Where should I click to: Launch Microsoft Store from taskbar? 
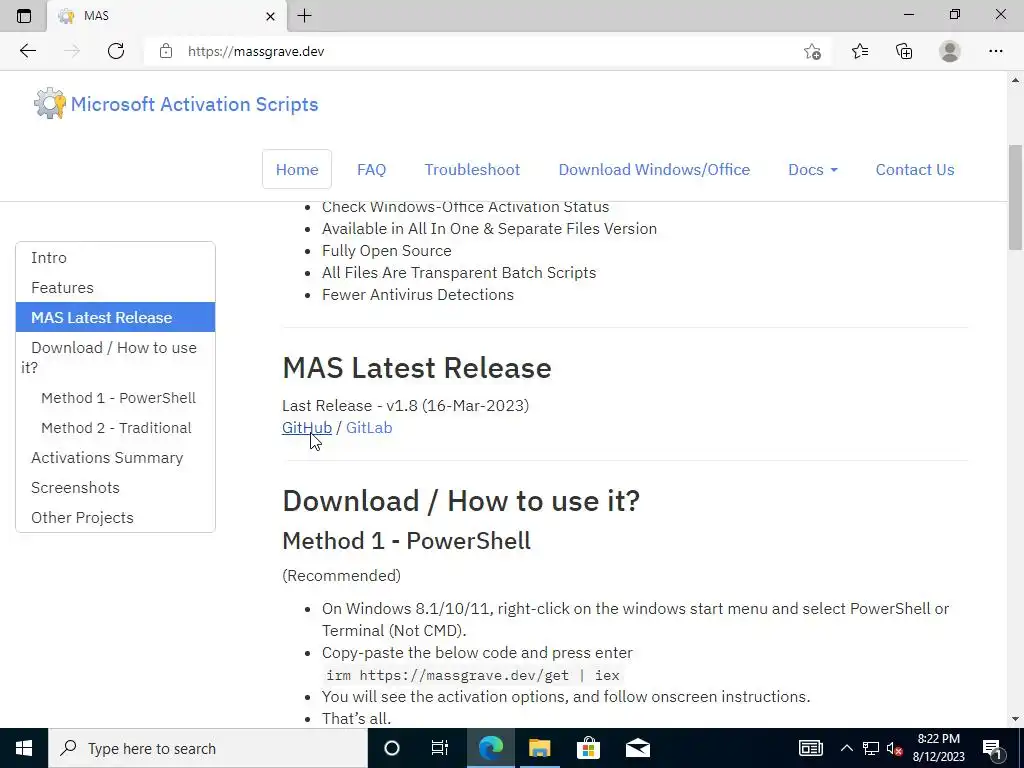point(588,748)
